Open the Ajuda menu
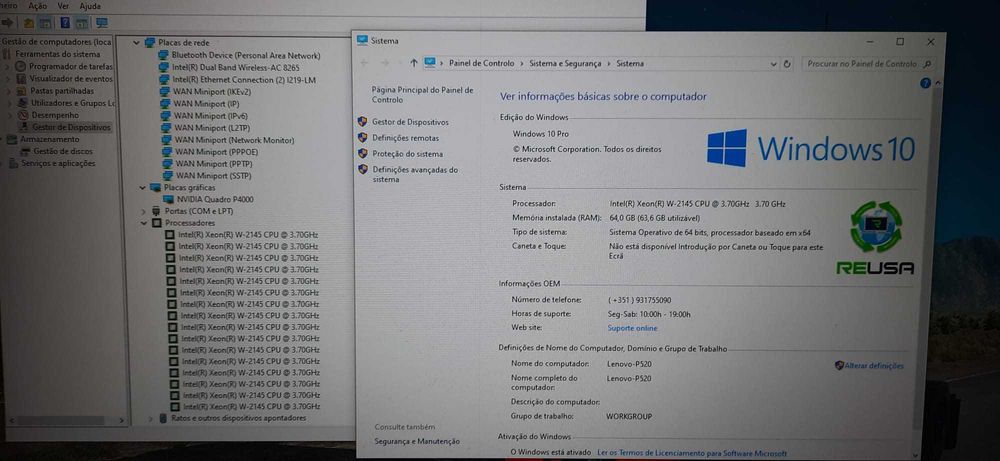Image resolution: width=1000 pixels, height=461 pixels. point(90,5)
